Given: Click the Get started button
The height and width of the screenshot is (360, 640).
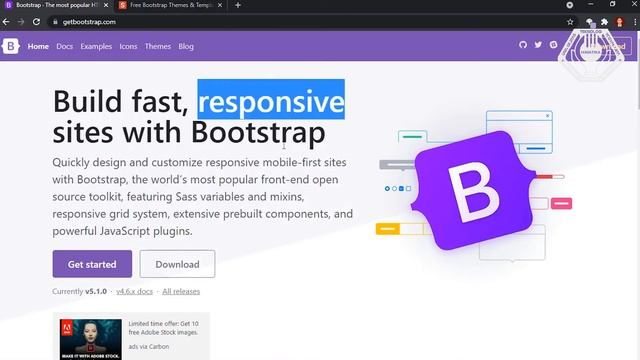Looking at the screenshot, I should (x=92, y=264).
